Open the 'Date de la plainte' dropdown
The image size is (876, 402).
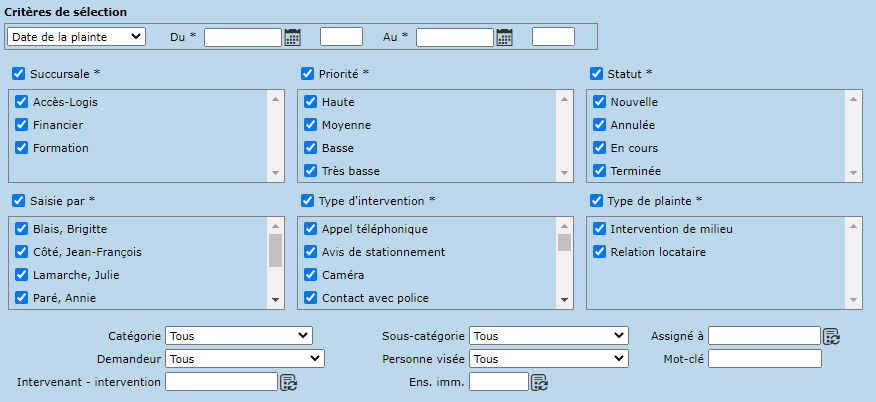pyautogui.click(x=76, y=37)
